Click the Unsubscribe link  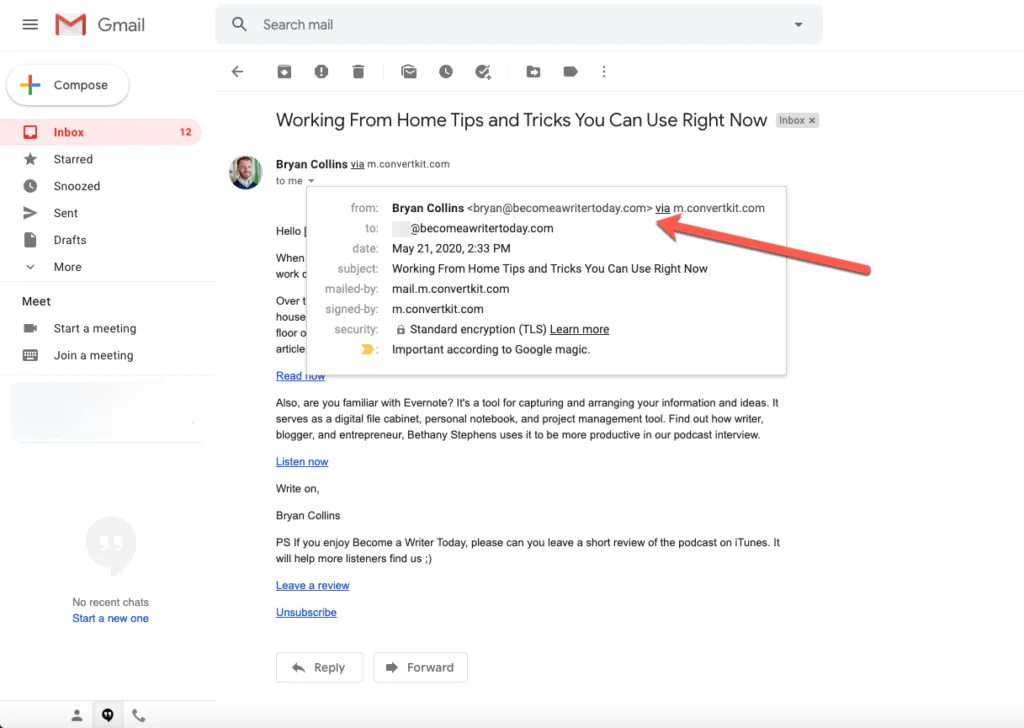[306, 611]
